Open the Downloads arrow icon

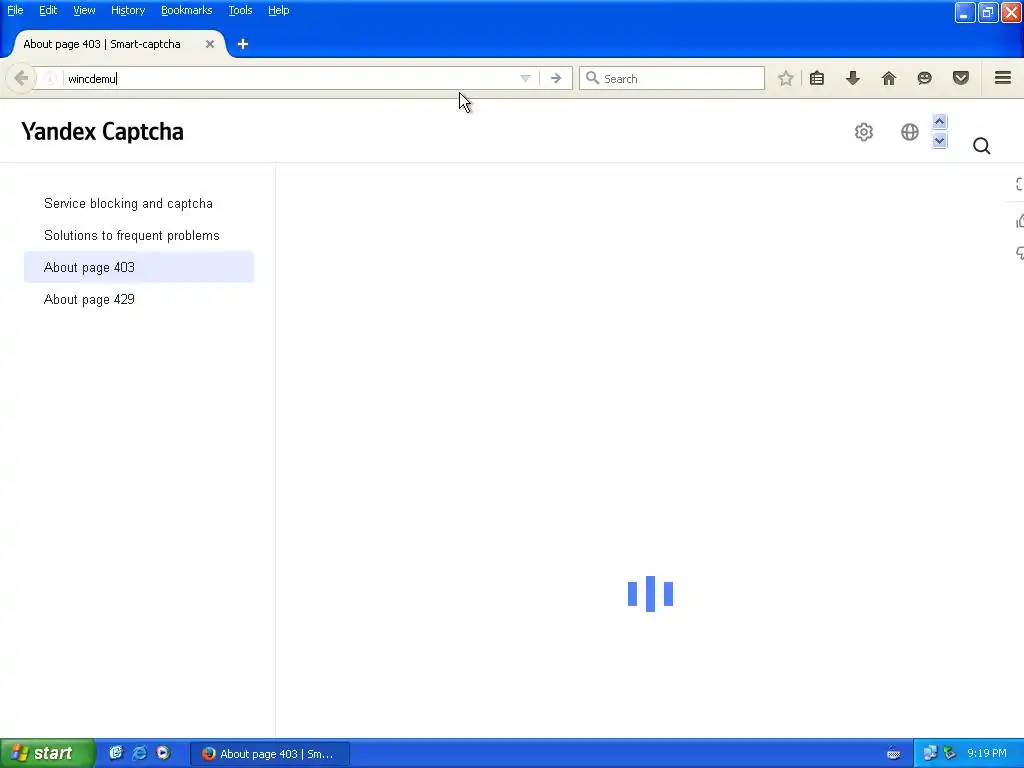[x=853, y=78]
